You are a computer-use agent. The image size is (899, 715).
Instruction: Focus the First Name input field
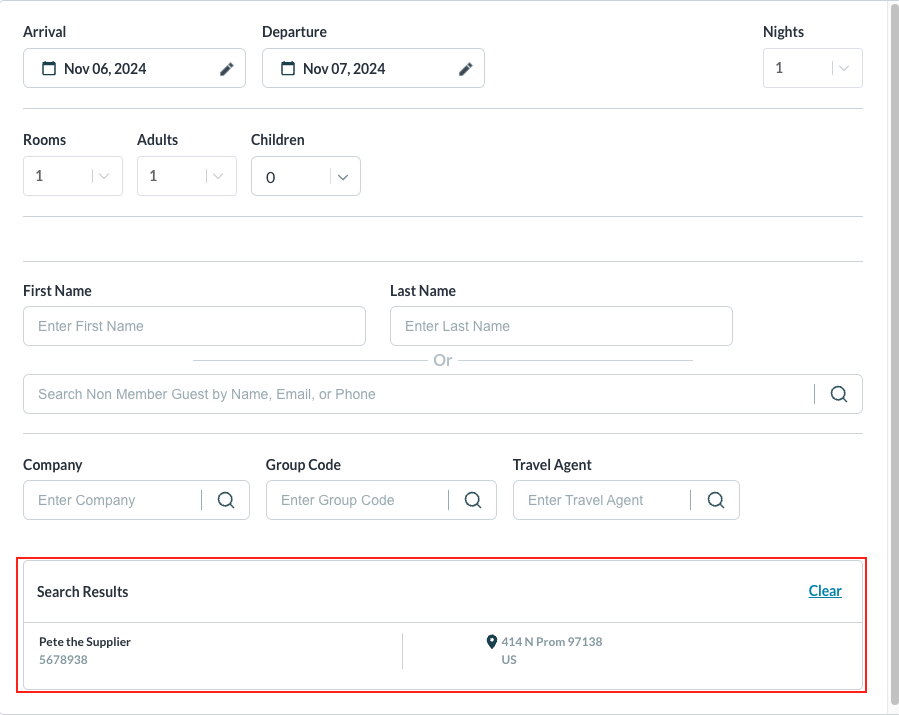(194, 326)
